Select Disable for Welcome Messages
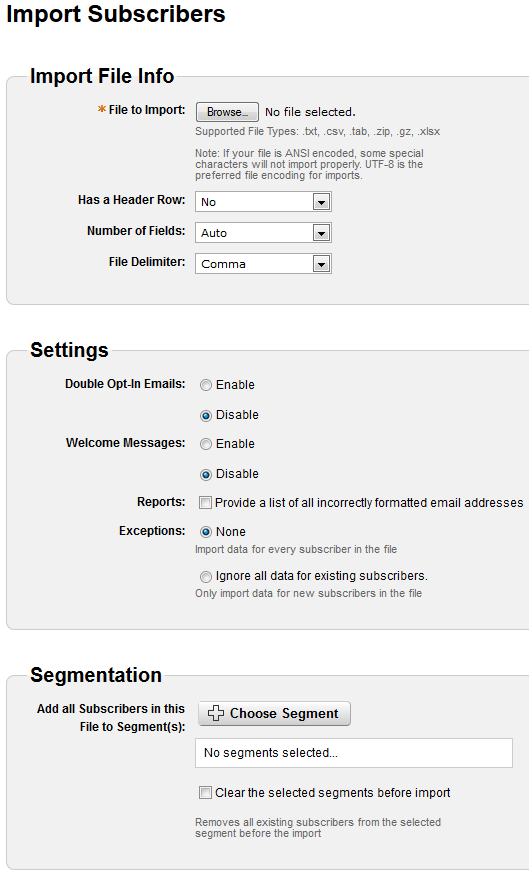This screenshot has height=876, width=529. pyautogui.click(x=206, y=475)
